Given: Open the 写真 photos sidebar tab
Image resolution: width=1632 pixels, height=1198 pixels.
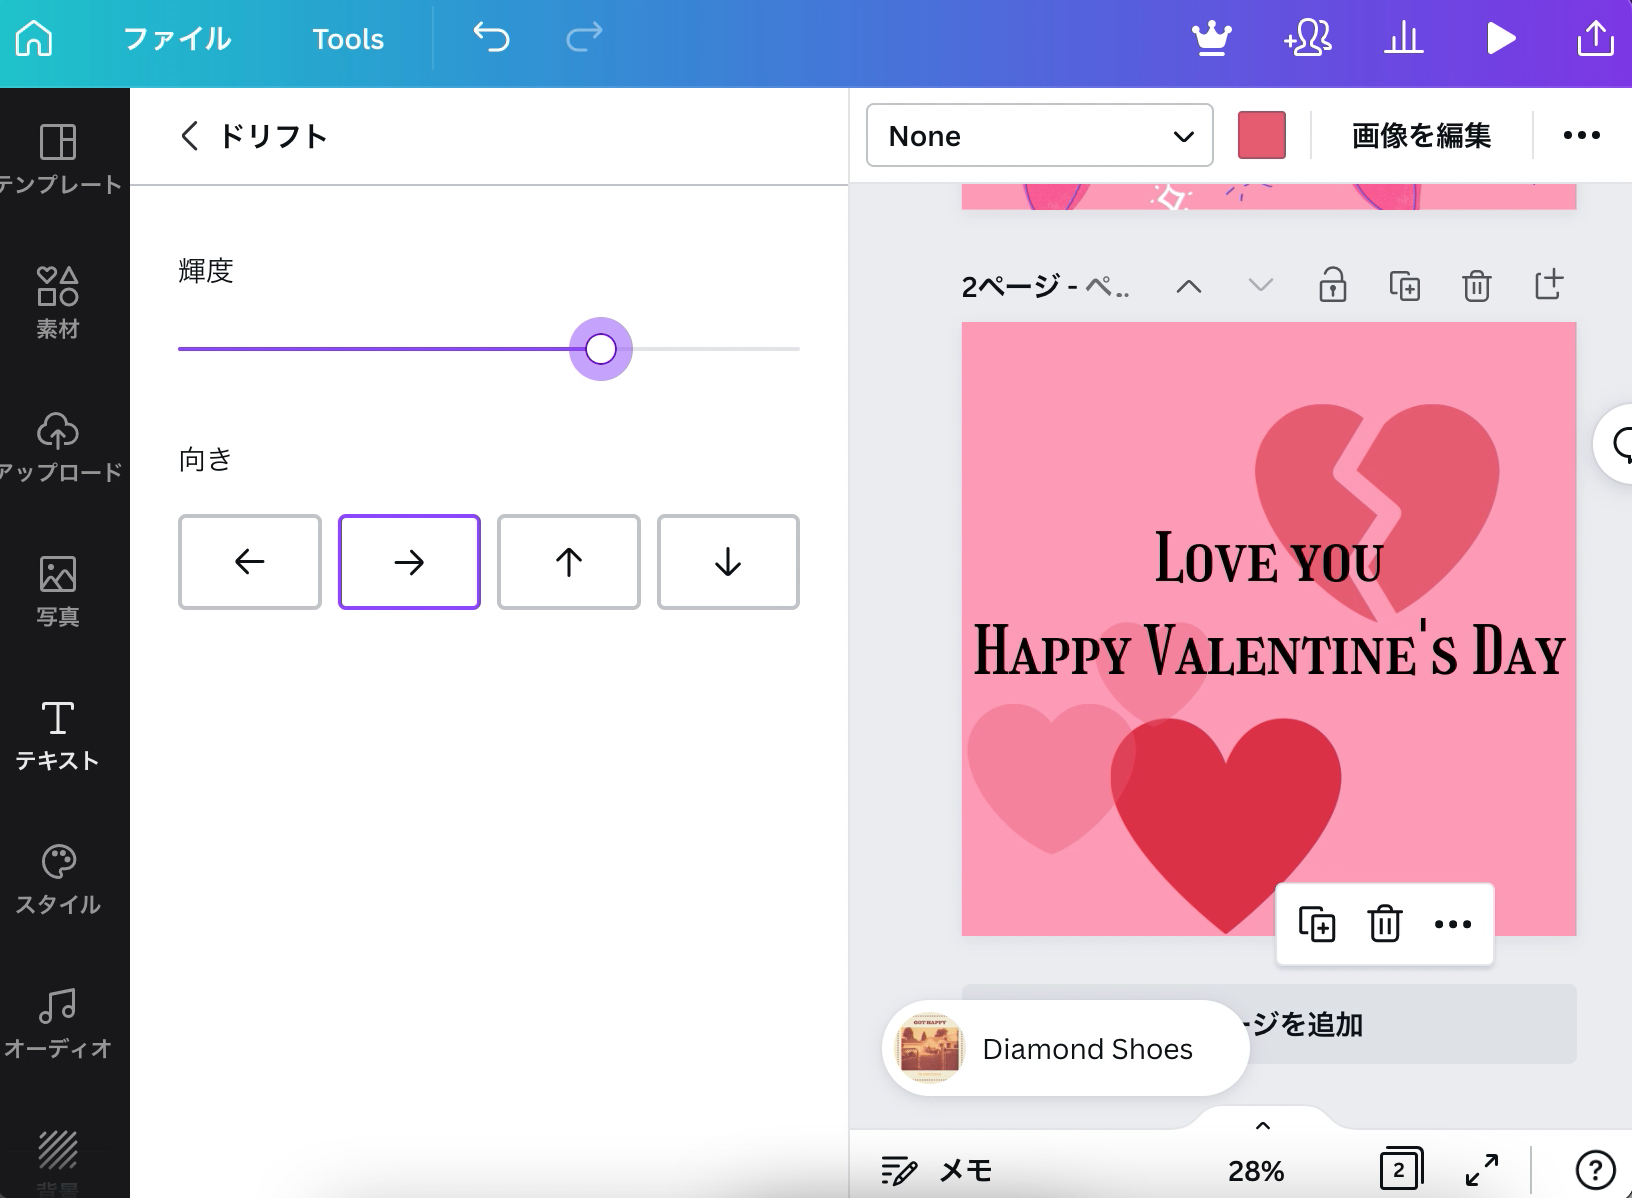Looking at the screenshot, I should click(x=58, y=591).
